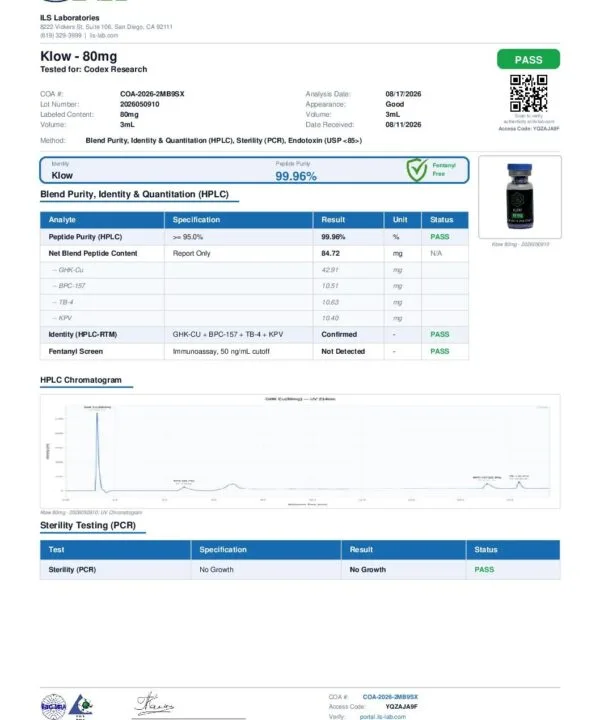Screen dimensions: 600x720
Task: Click the GHK-Cu sub-row label
Action: click(x=68, y=270)
